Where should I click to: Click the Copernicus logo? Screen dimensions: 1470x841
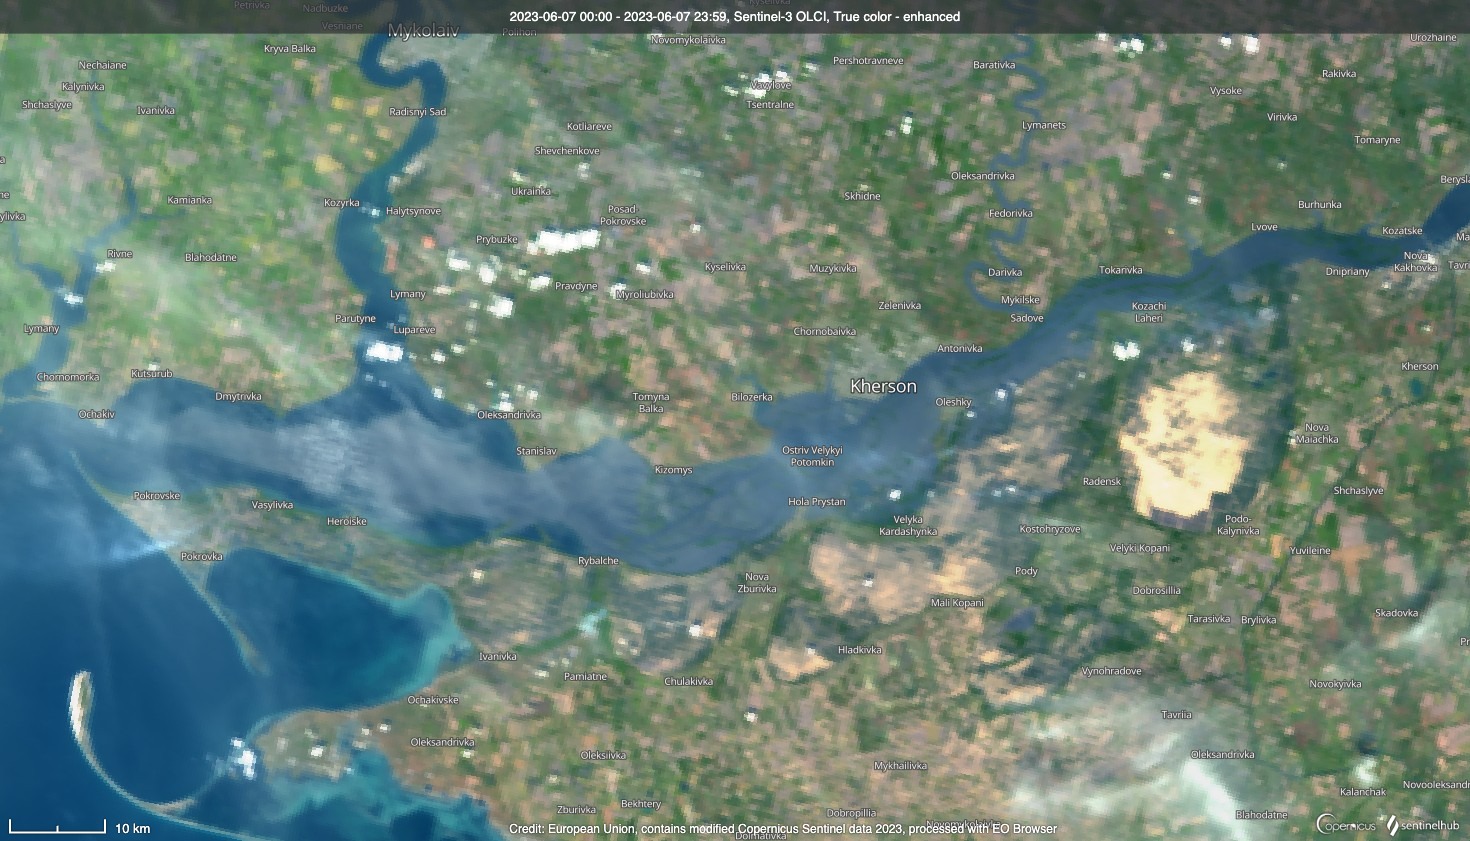[x=1346, y=825]
